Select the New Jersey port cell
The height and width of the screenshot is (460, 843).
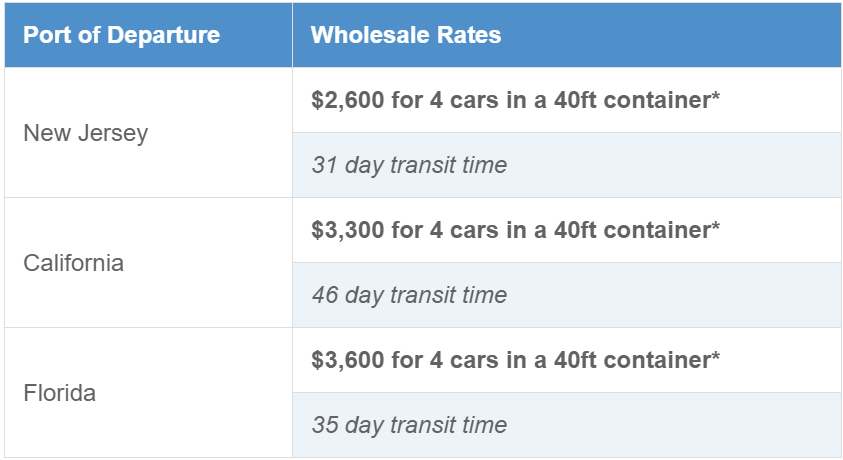pyautogui.click(x=85, y=133)
